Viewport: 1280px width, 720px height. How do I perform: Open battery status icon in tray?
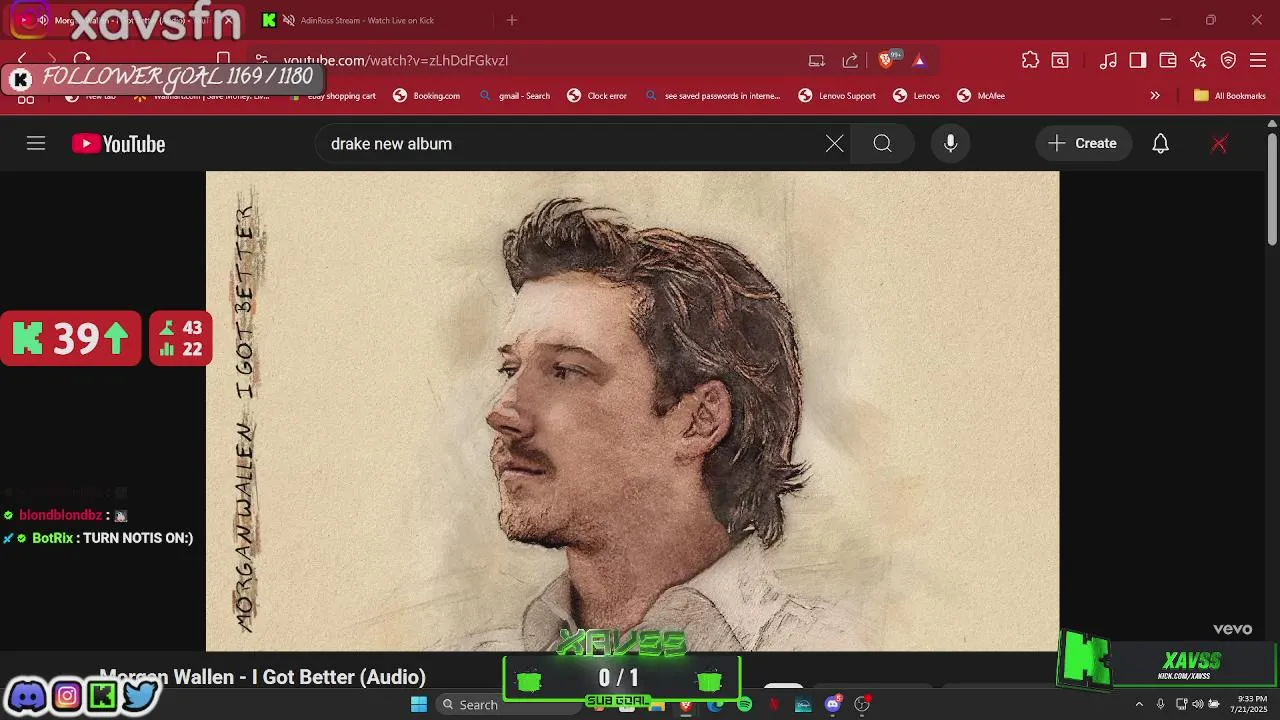[x=1214, y=705]
